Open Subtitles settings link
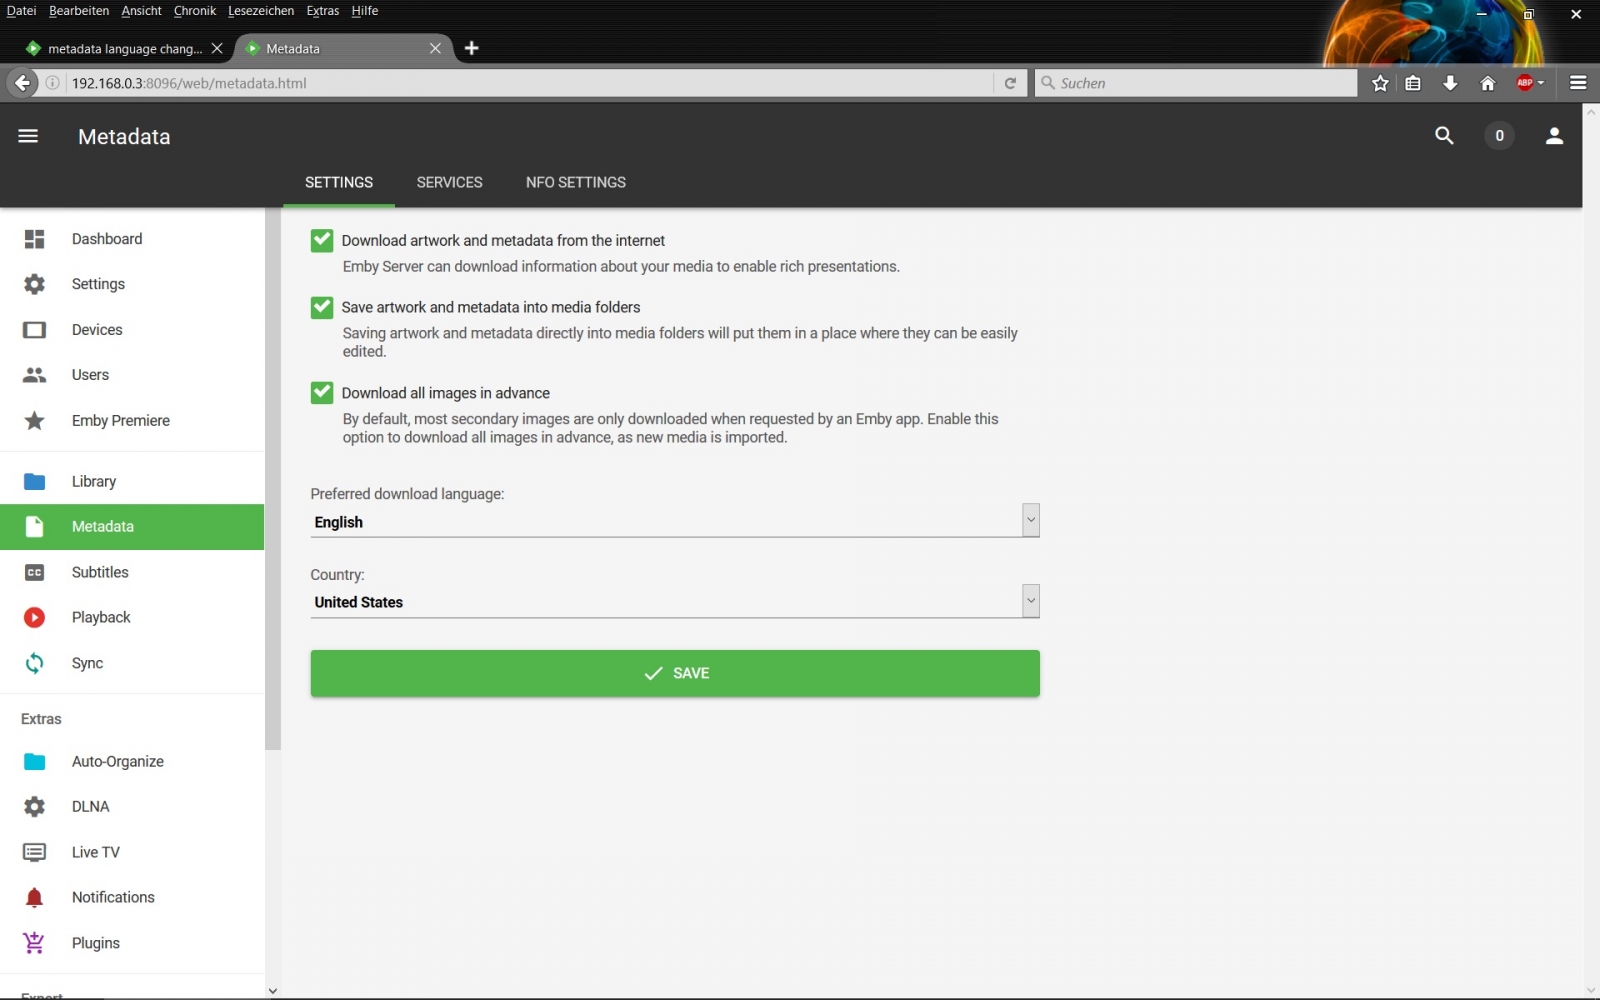Screen dimensions: 1600x1000 (x=100, y=573)
